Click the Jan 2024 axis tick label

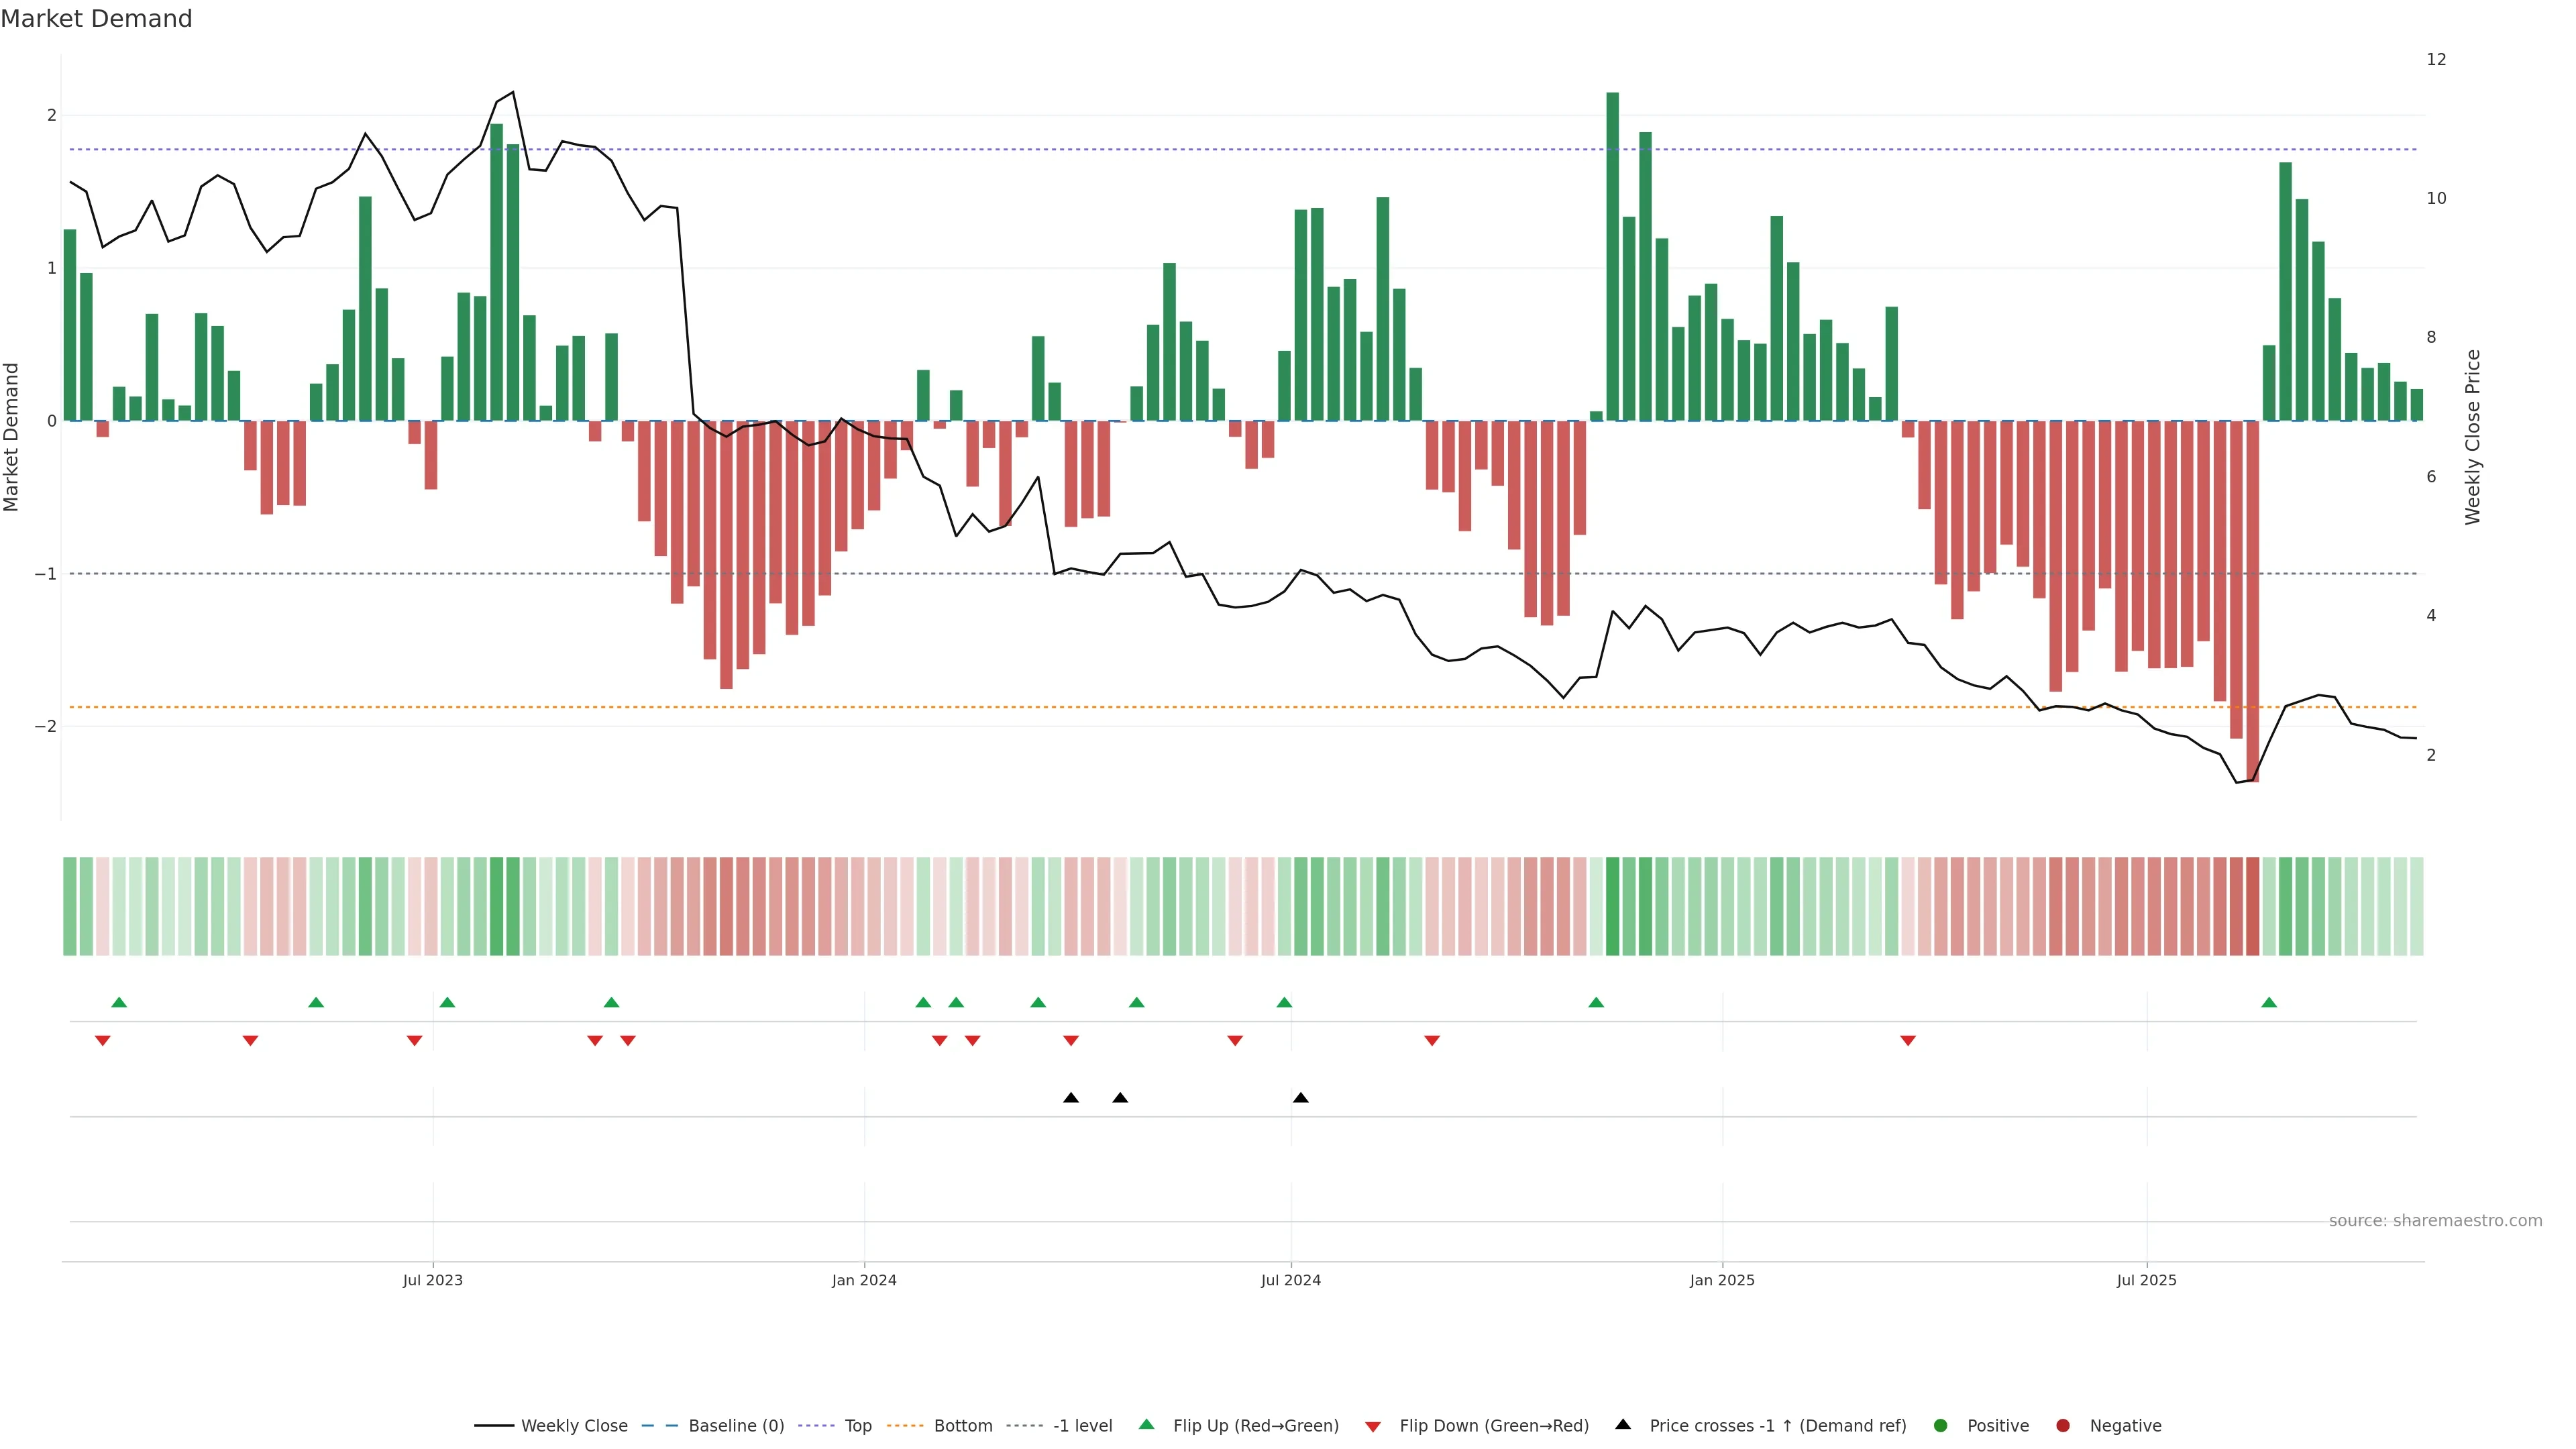coord(864,1280)
